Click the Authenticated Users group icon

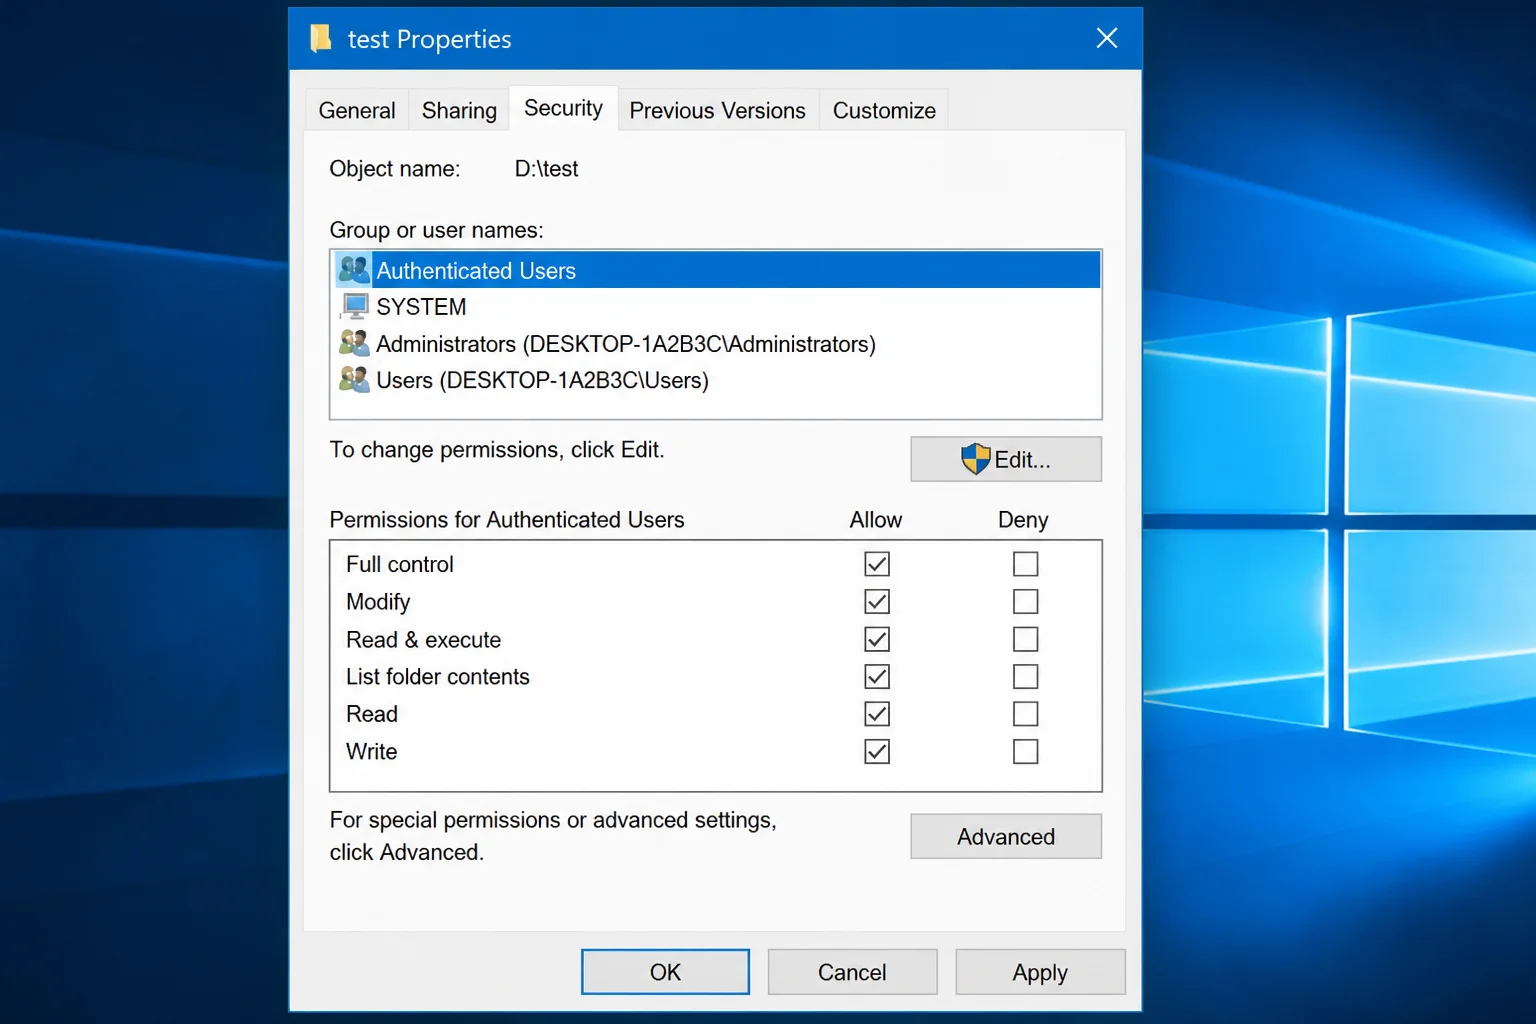pyautogui.click(x=354, y=270)
